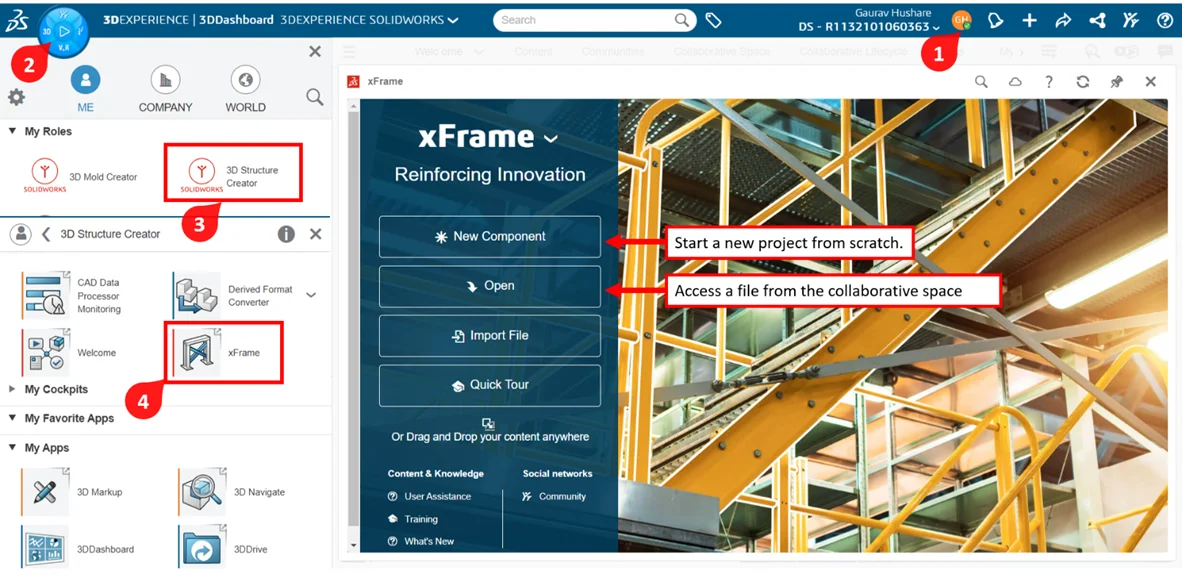Open the 3DDashboard app
The image size is (1182, 581).
(78, 549)
